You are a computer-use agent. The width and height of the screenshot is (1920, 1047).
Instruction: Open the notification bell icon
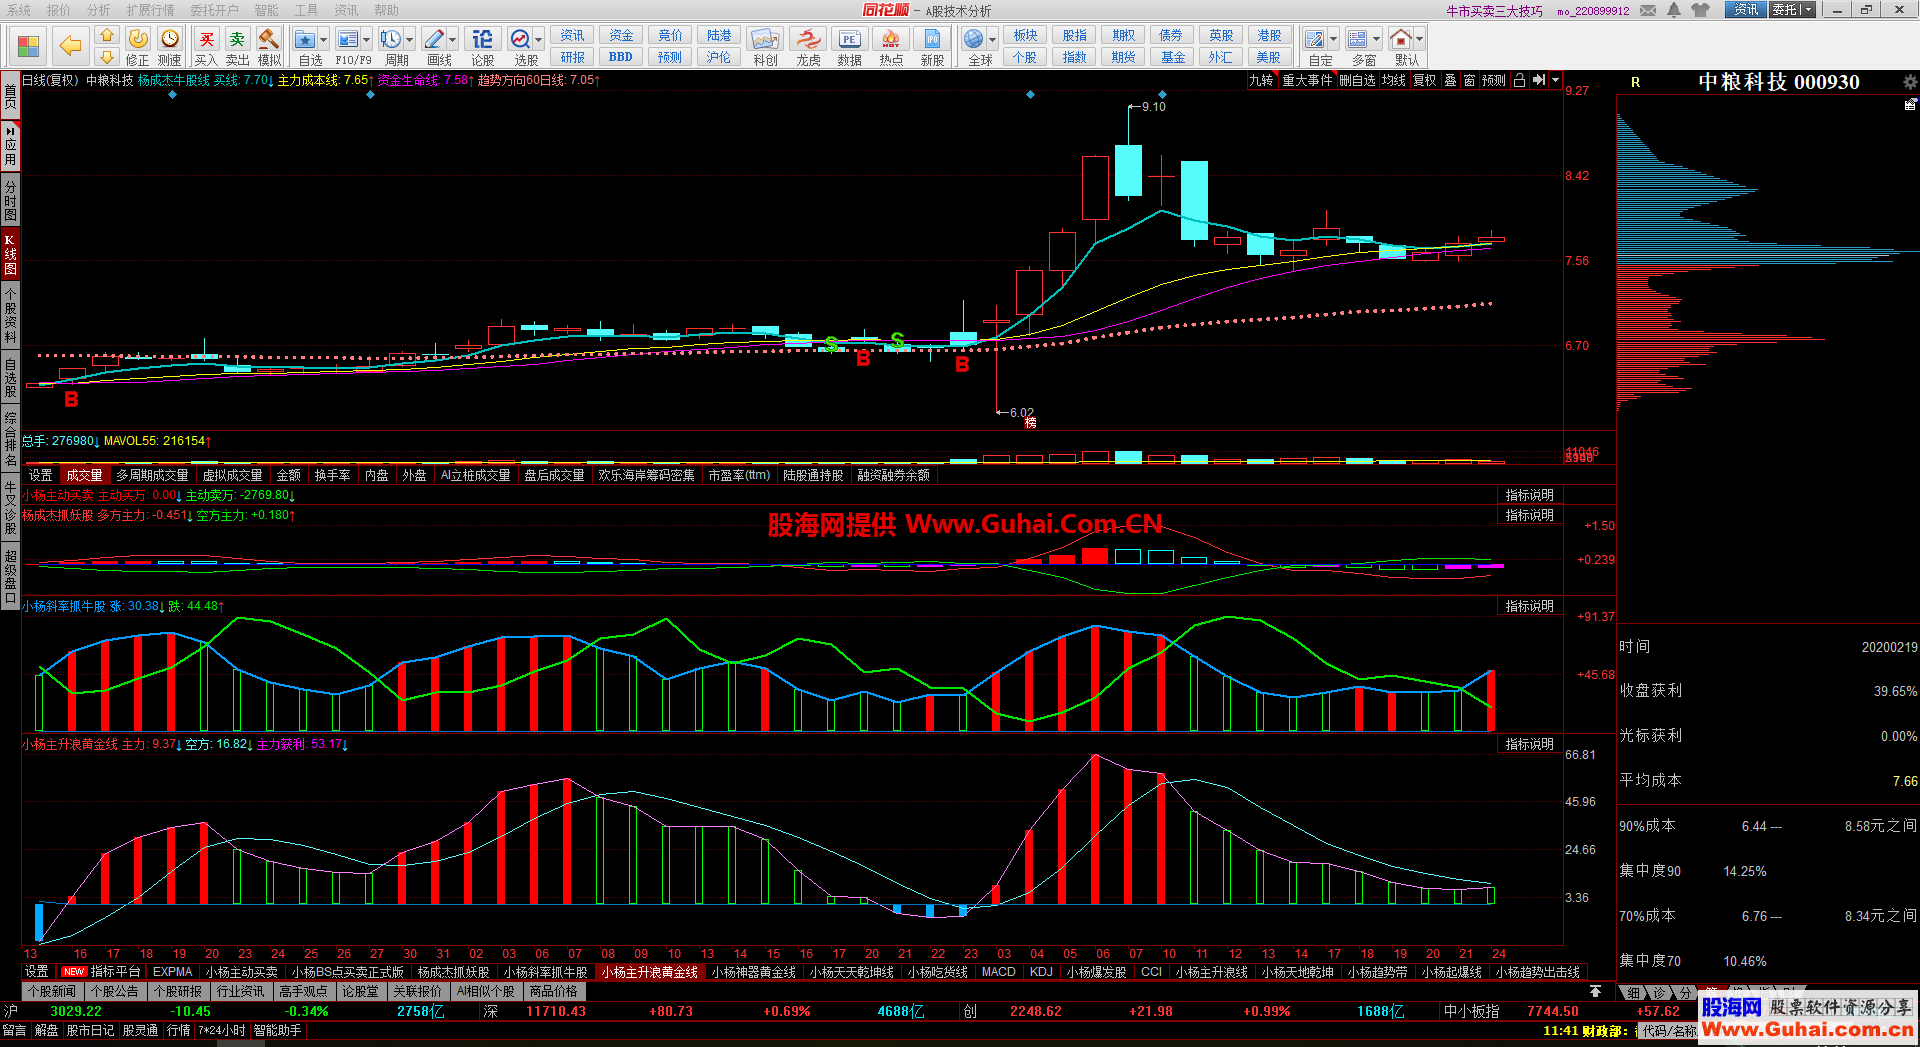(1674, 10)
